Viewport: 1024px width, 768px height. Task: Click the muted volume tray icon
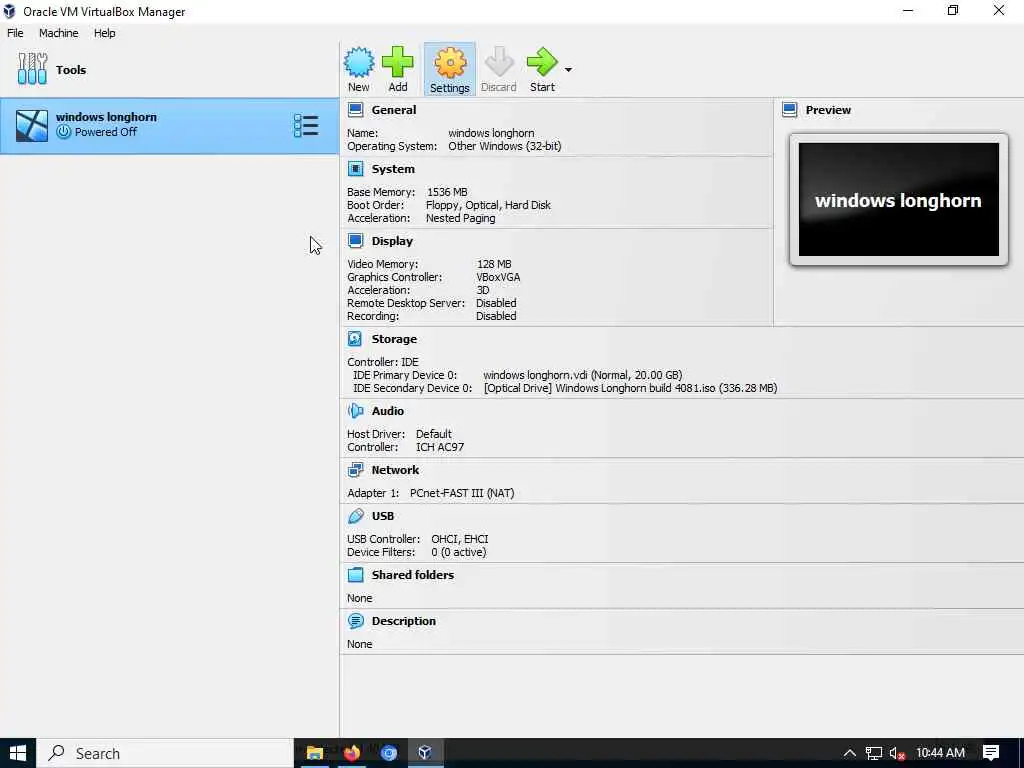click(x=897, y=754)
